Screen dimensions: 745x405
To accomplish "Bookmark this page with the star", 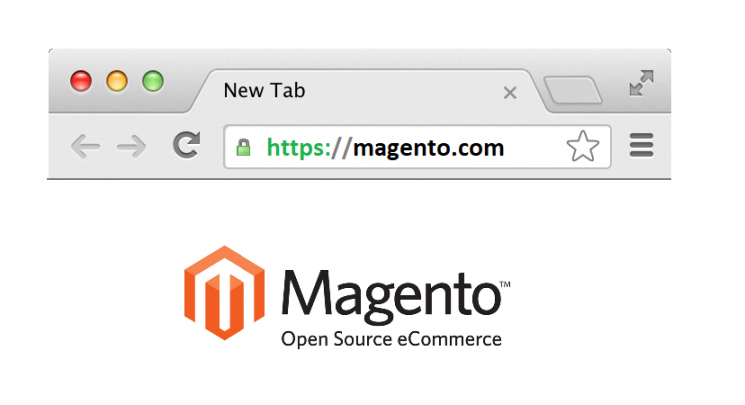I will click(583, 146).
